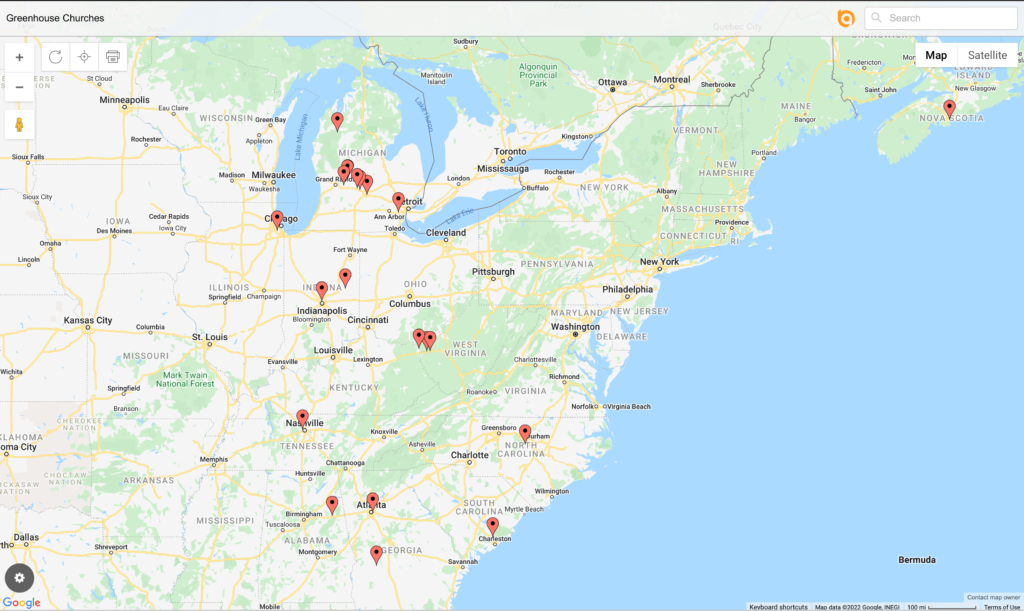
Task: Click the St. Louis city label
Action: point(210,337)
